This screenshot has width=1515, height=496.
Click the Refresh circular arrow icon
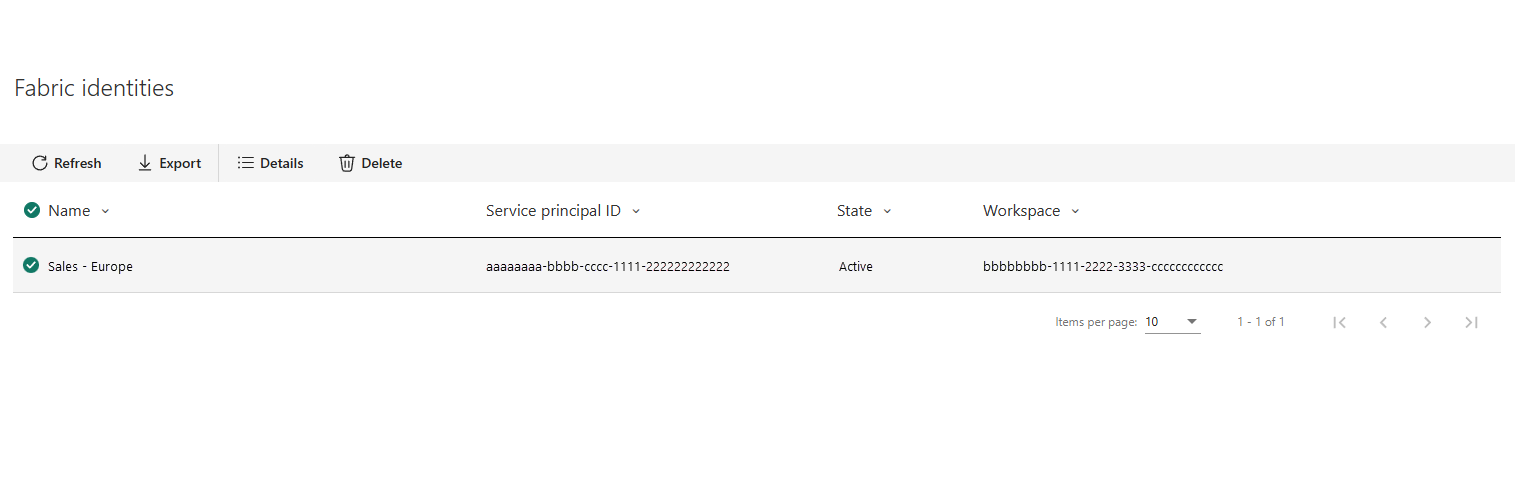coord(40,163)
